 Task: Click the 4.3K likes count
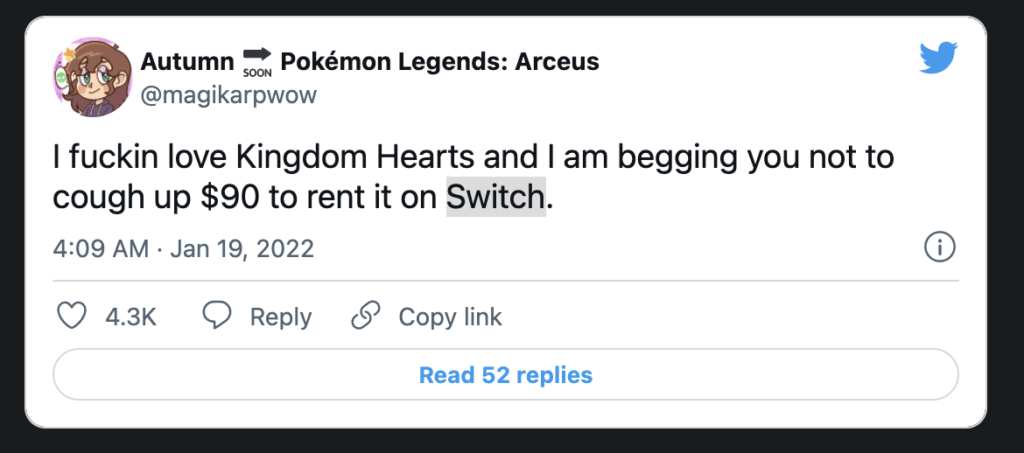(x=130, y=317)
